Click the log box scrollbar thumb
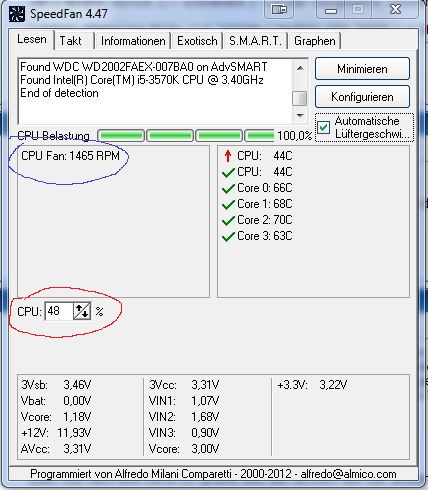Image resolution: width=428 pixels, height=490 pixels. click(x=300, y=98)
